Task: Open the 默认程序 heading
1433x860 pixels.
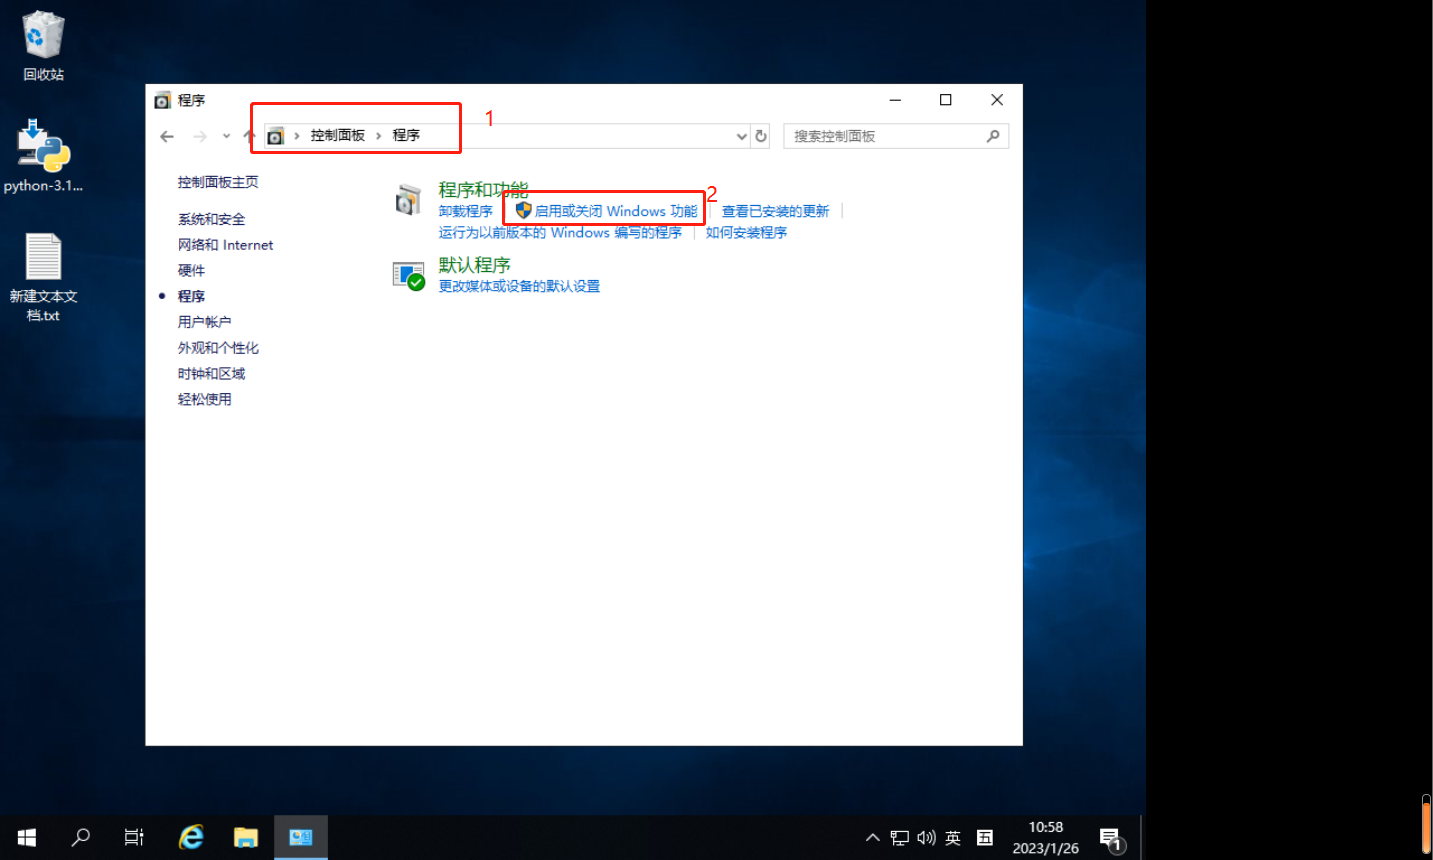Action: (x=474, y=265)
